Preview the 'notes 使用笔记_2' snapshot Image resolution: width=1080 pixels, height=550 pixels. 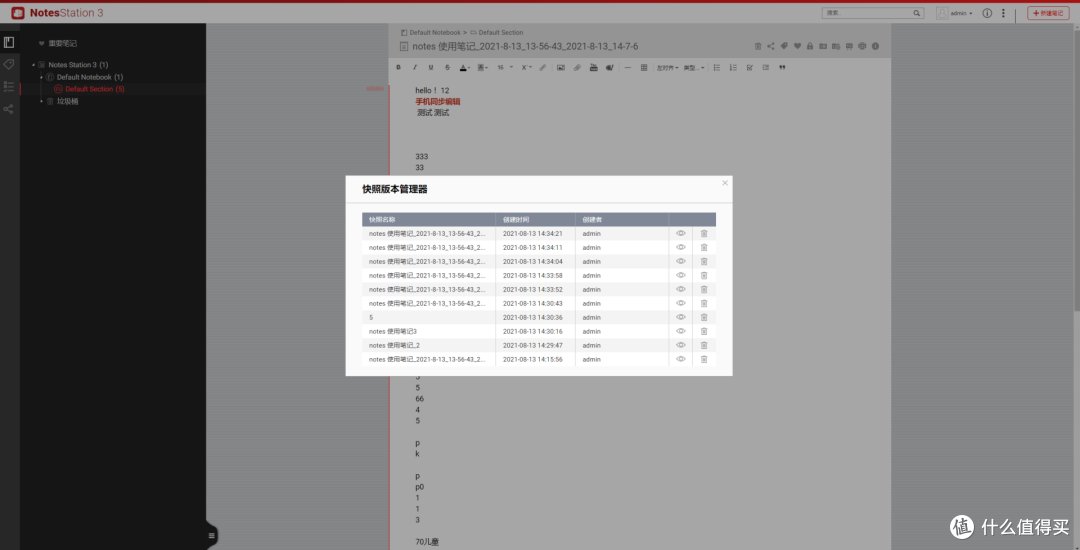[681, 345]
